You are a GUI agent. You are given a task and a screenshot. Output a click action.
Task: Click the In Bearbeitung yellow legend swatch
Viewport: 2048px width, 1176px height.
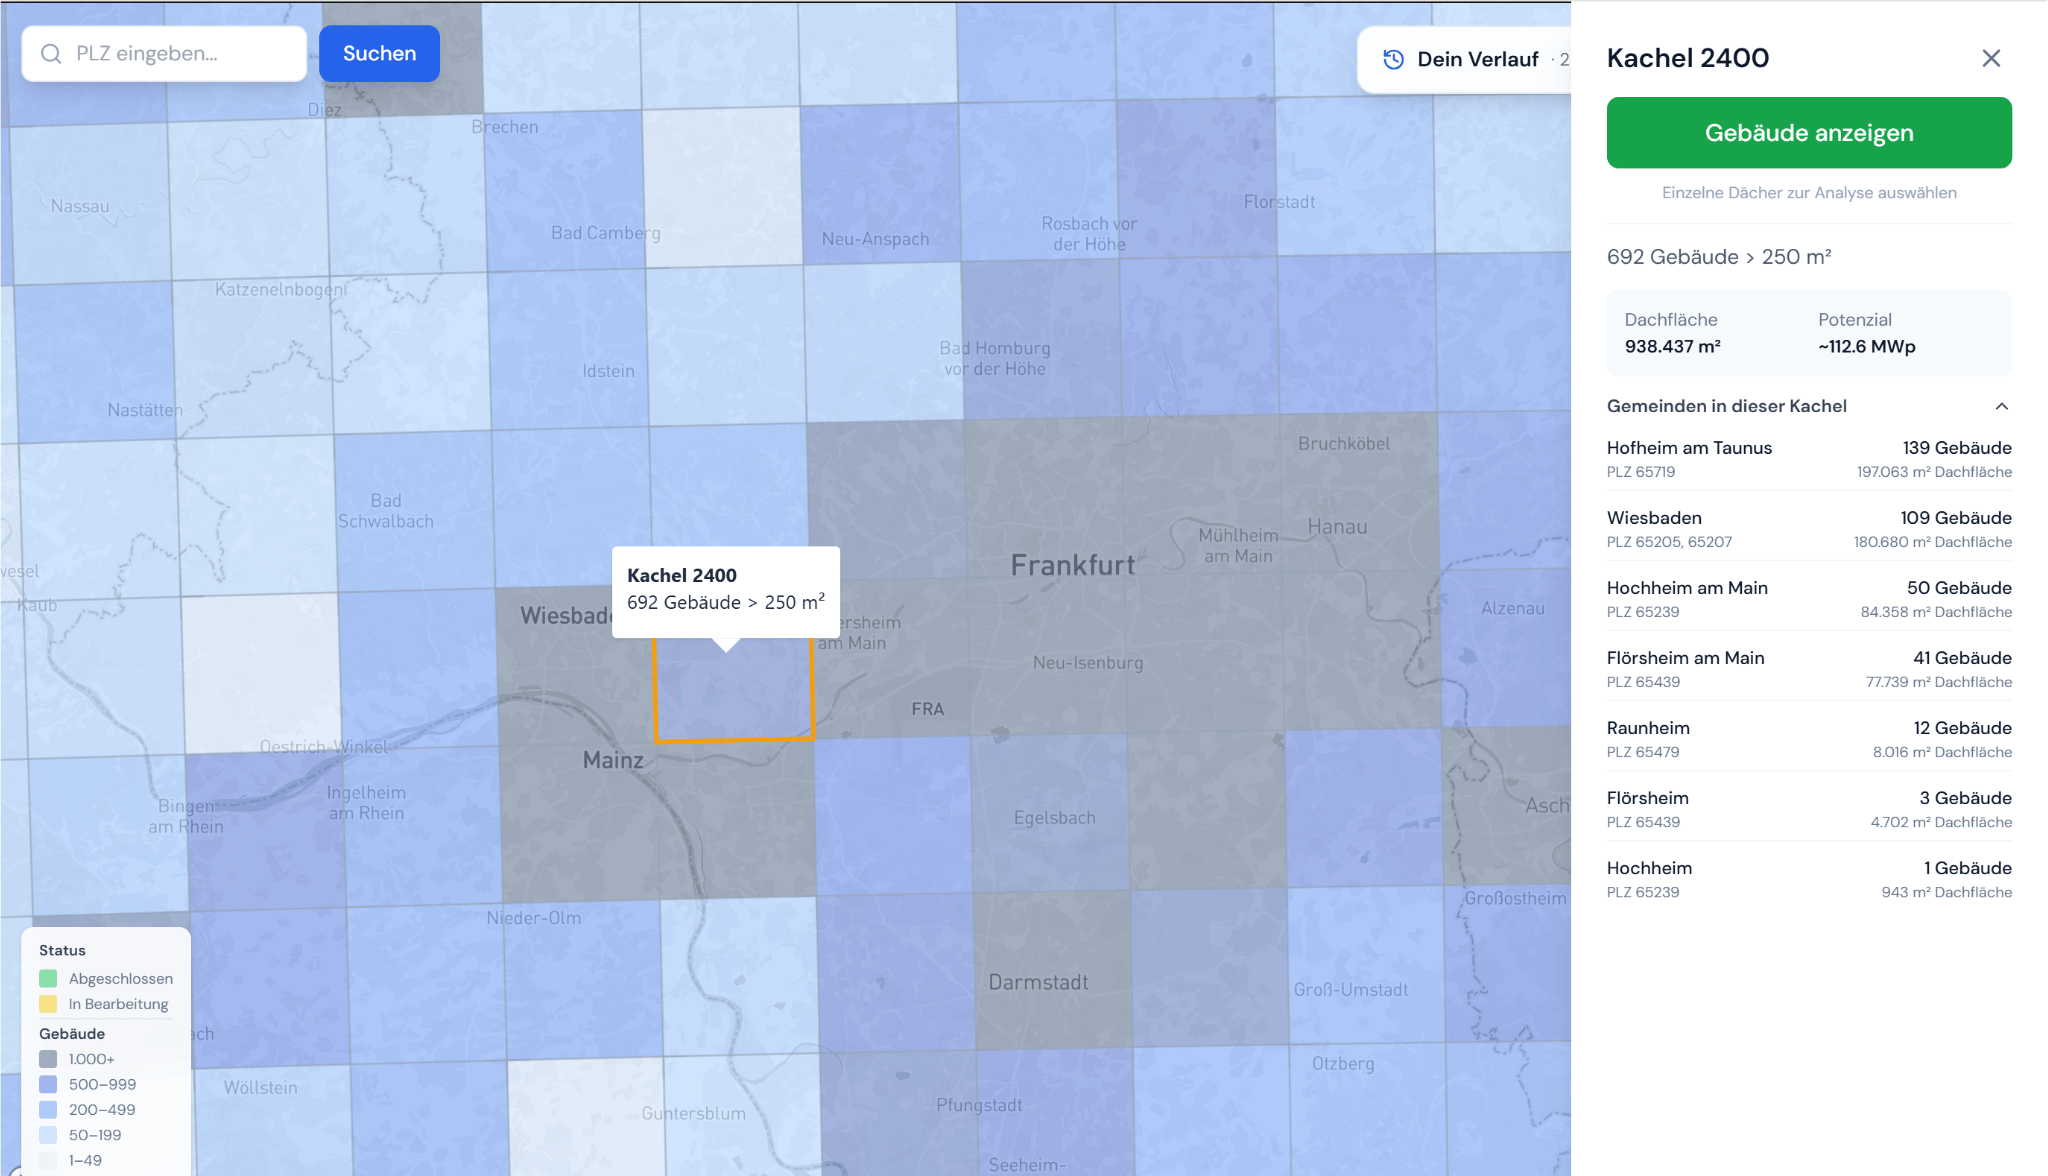48,1004
